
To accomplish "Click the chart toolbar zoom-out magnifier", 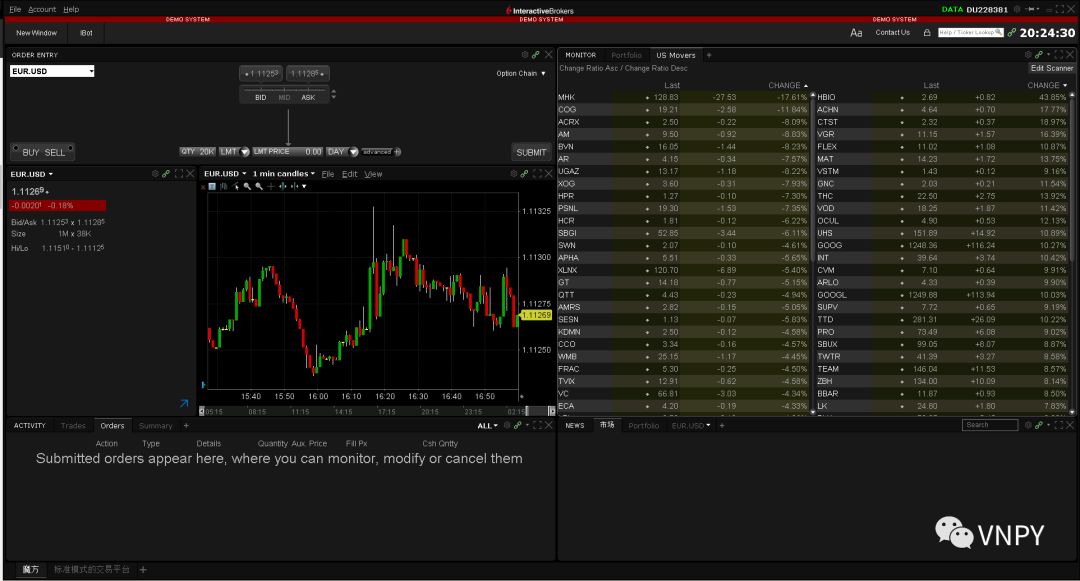I will click(x=259, y=187).
